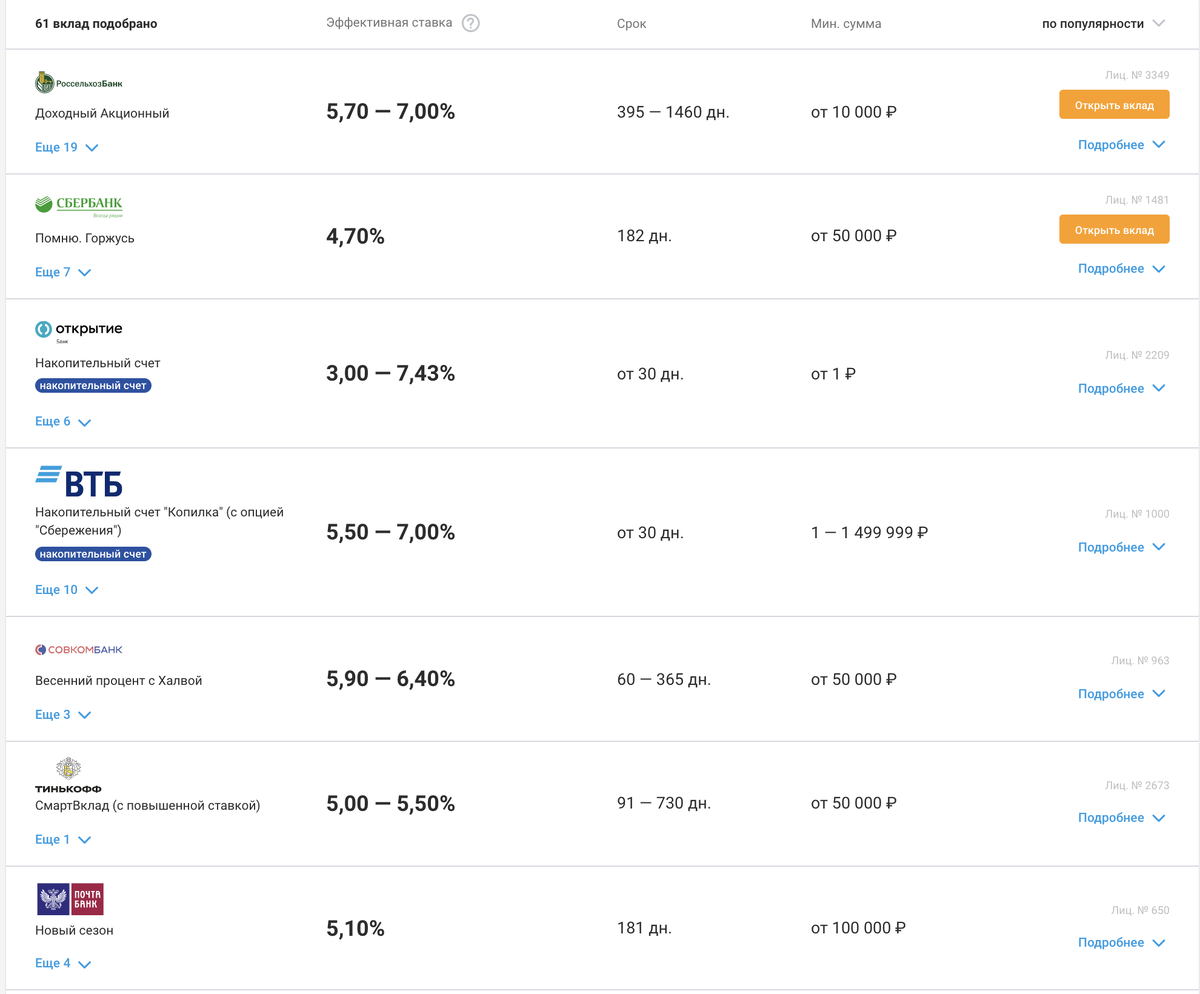Click 'накопительный счет' badge under Otkritie

[93, 386]
